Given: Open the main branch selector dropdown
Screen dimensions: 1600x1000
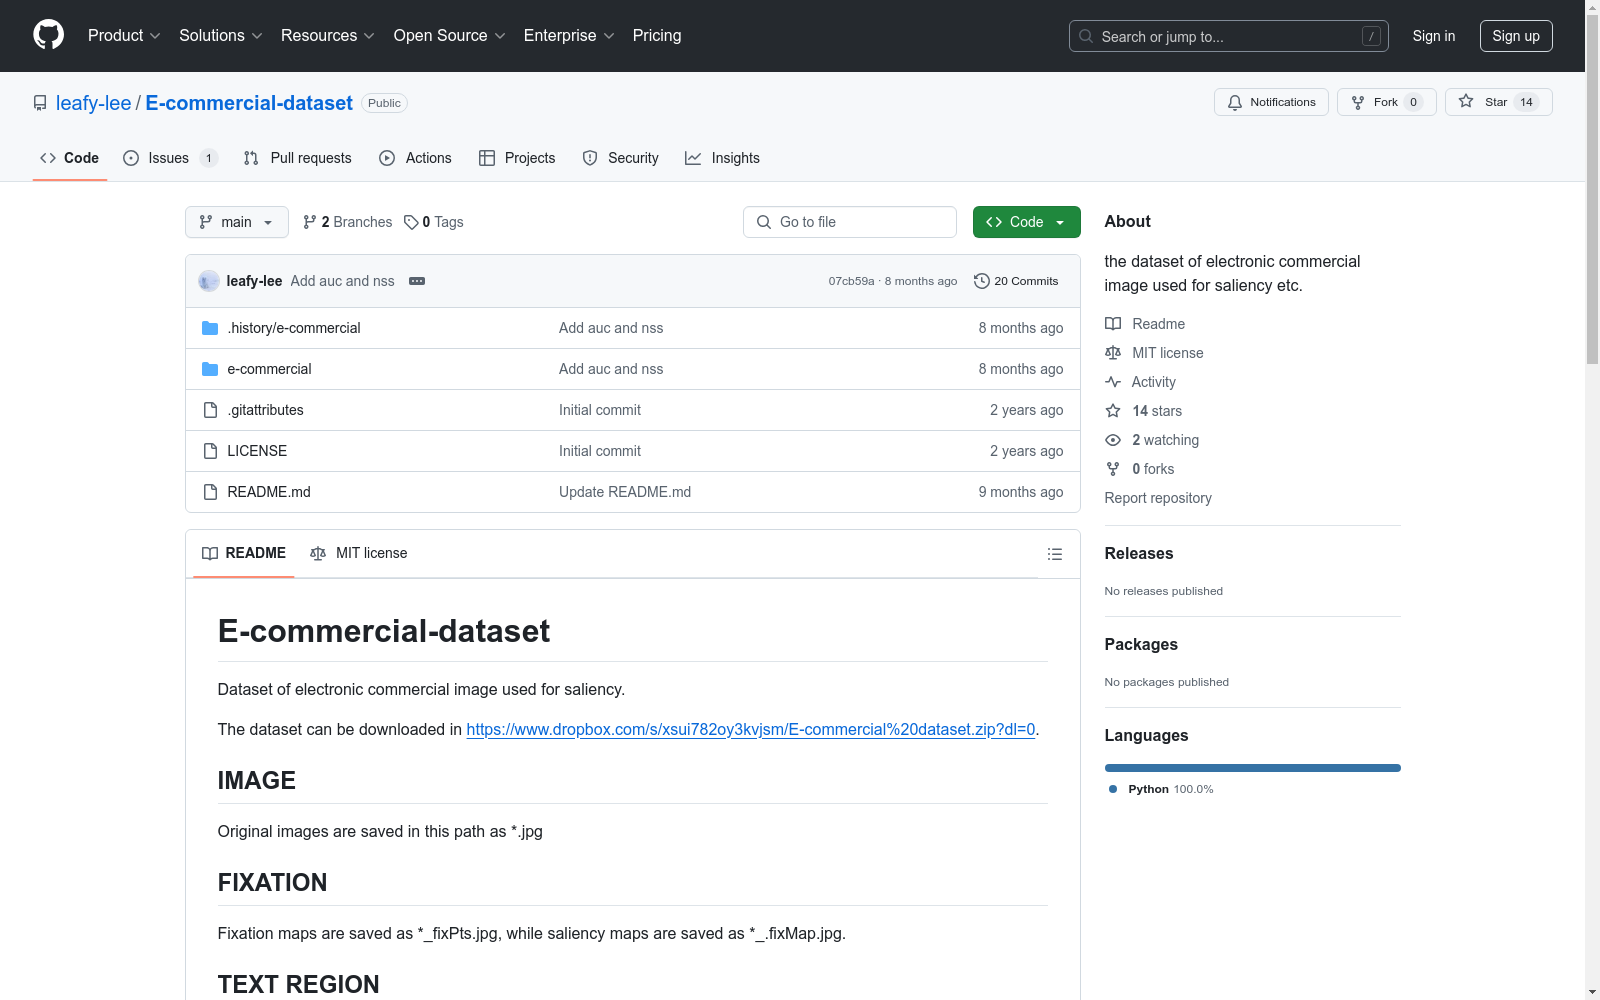Looking at the screenshot, I should pyautogui.click(x=237, y=222).
